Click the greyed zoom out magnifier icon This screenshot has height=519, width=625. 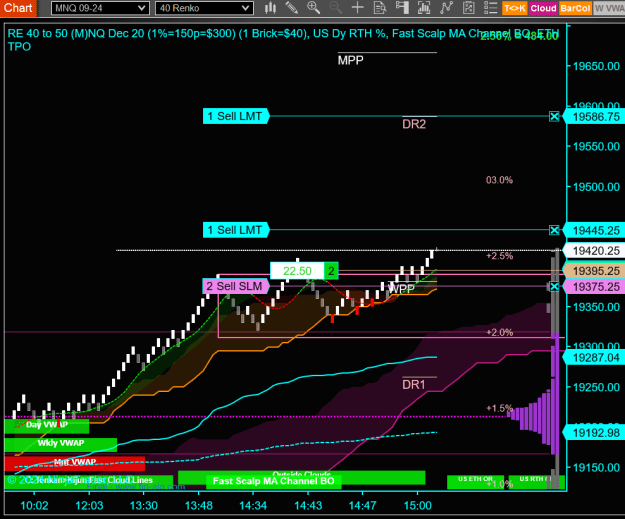click(x=336, y=8)
